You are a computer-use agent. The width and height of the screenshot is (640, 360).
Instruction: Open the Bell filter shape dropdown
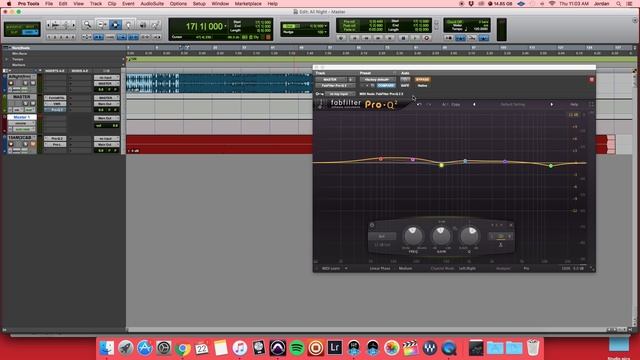(x=382, y=236)
